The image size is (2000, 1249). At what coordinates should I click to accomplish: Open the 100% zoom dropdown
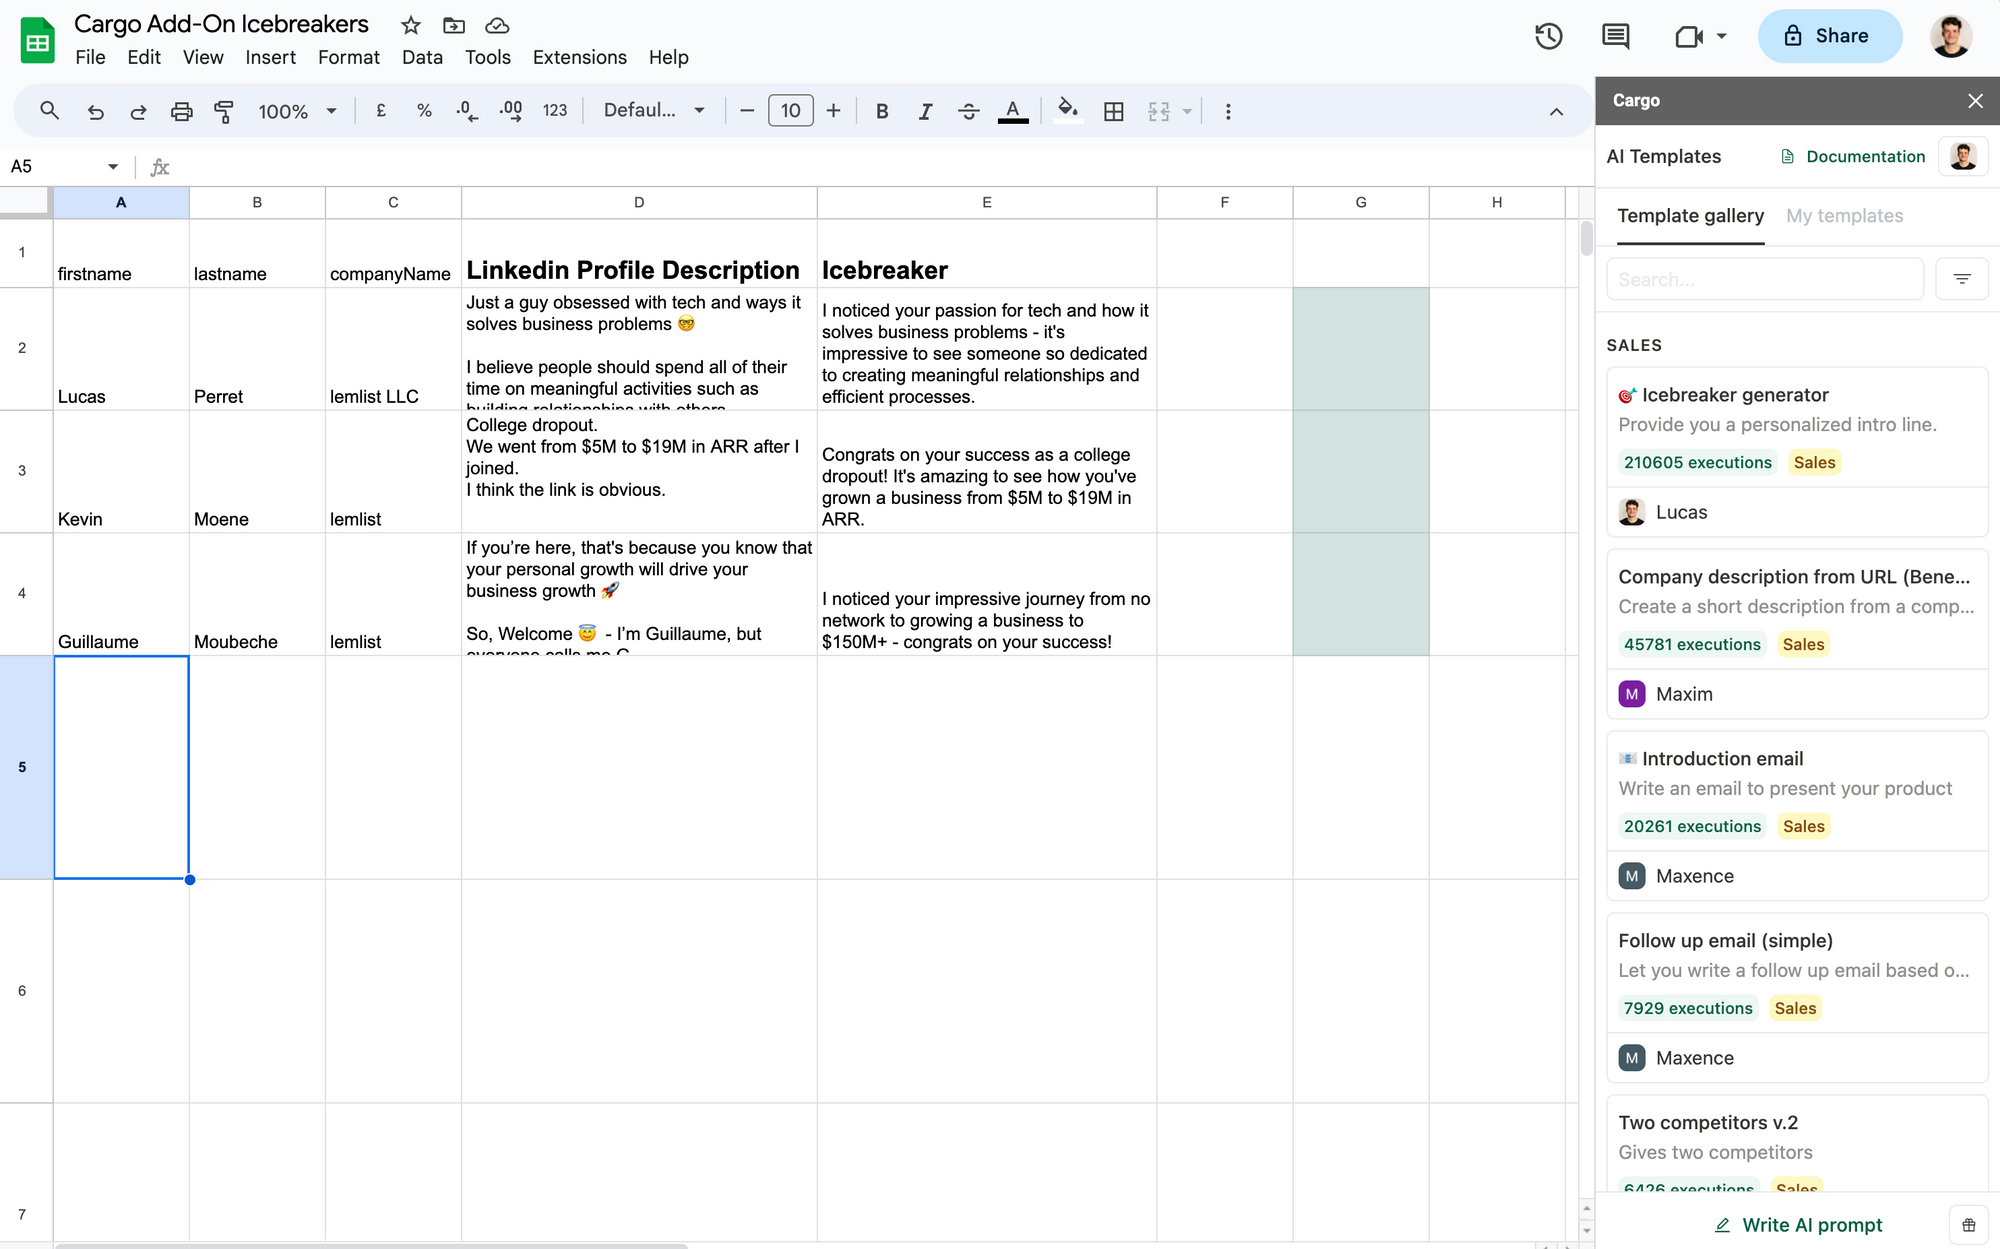(297, 111)
